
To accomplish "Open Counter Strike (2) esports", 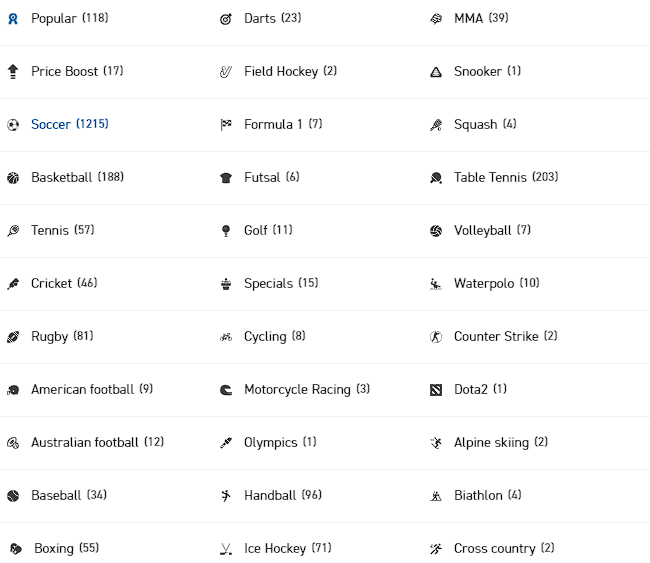I will 505,336.
